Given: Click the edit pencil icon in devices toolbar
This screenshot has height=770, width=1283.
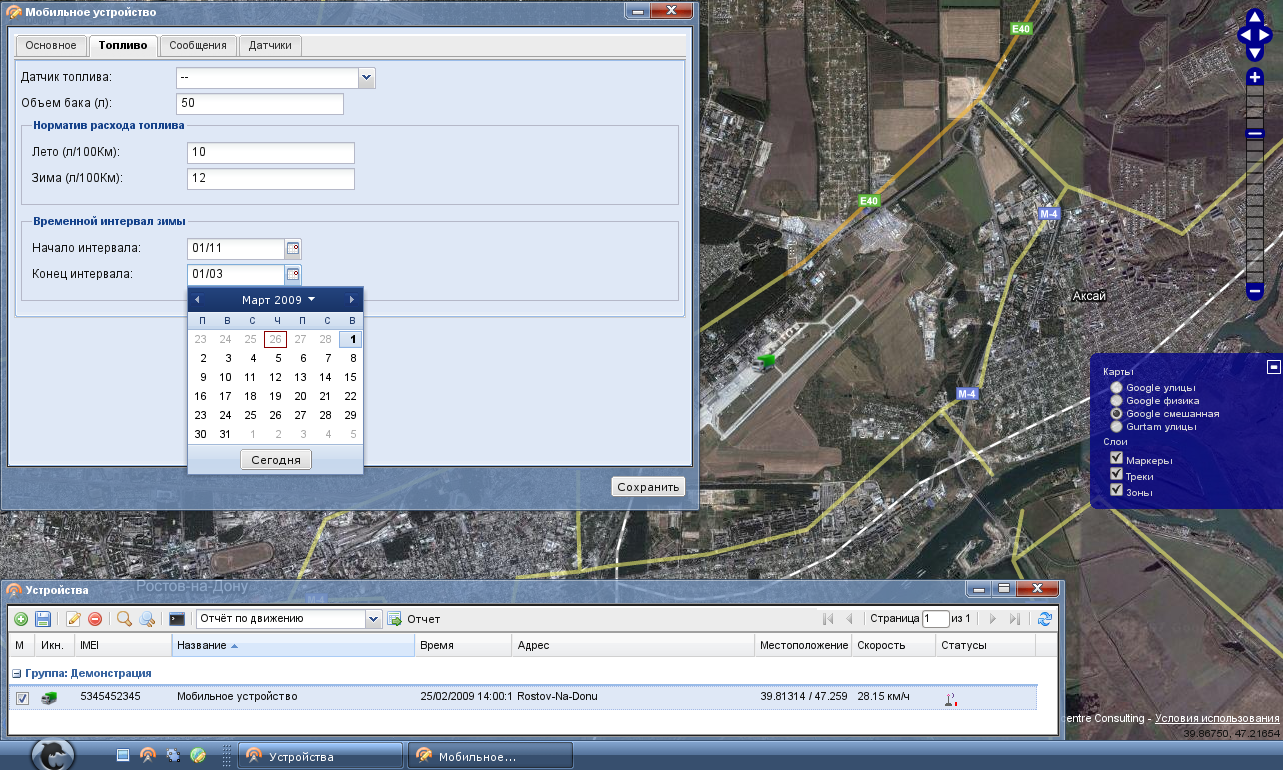Looking at the screenshot, I should coord(74,619).
